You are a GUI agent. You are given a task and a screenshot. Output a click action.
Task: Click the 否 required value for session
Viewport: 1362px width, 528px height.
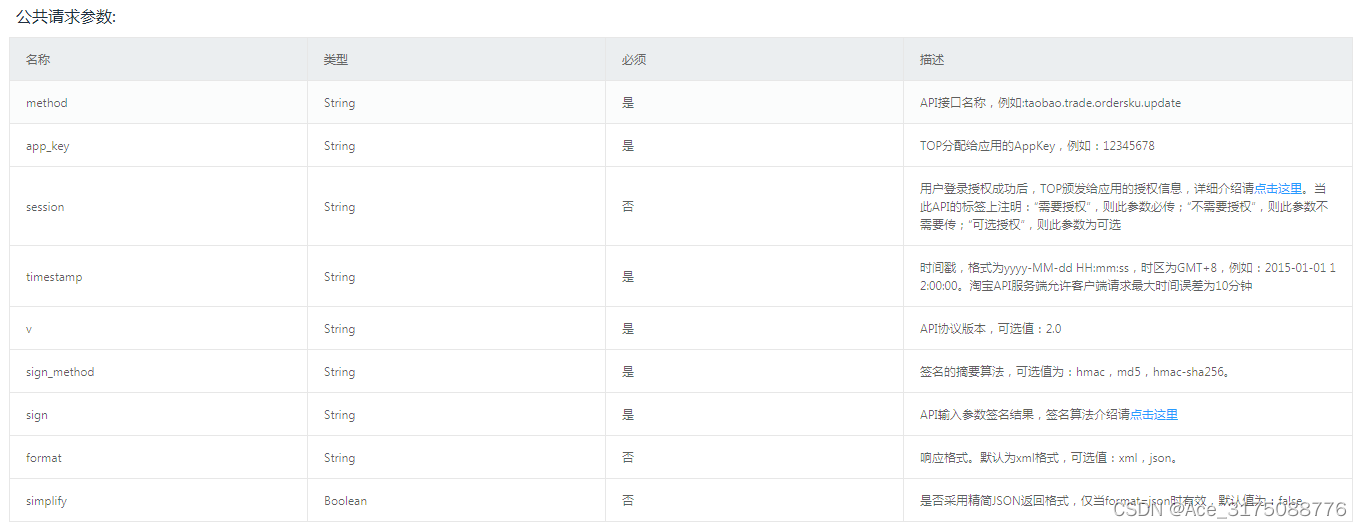(x=628, y=207)
